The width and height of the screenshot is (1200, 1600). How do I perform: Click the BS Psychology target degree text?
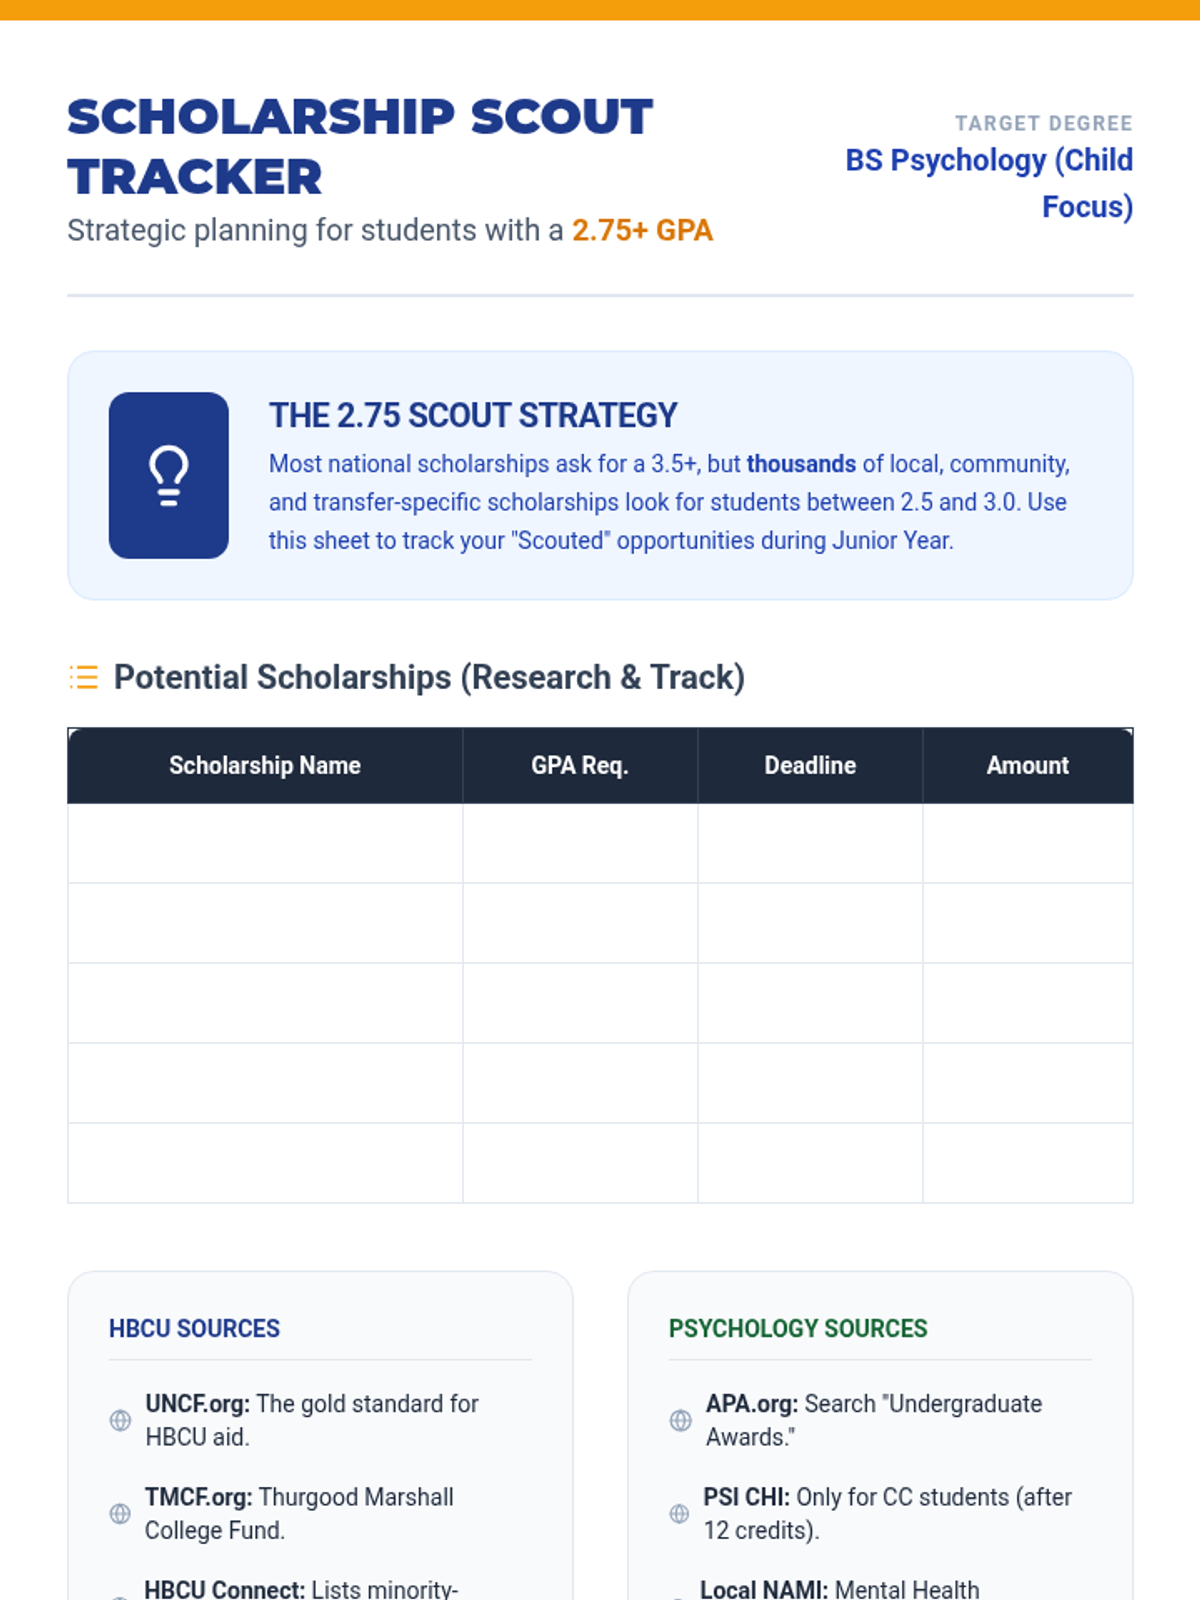click(x=989, y=183)
